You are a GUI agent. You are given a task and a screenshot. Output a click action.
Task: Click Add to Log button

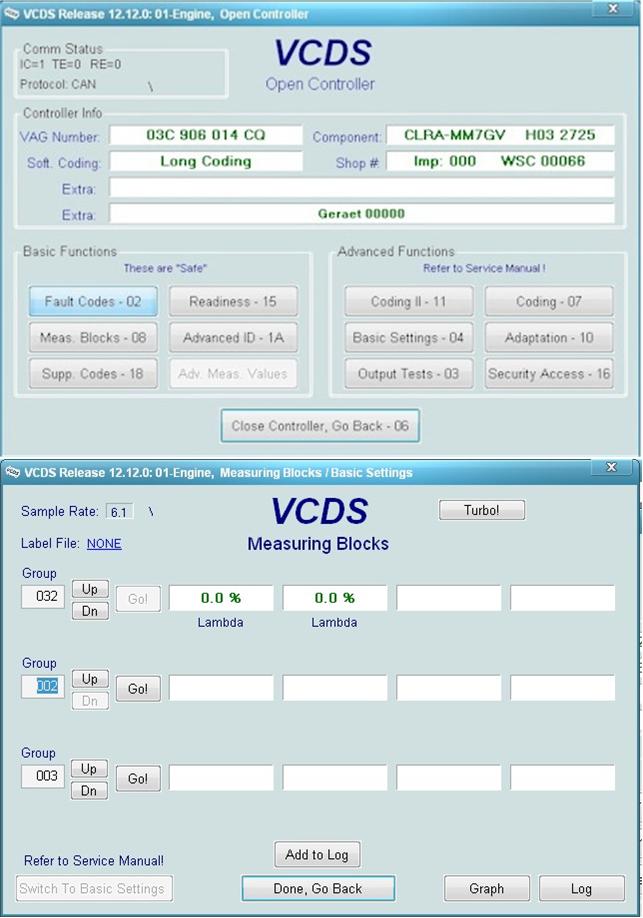pos(317,855)
